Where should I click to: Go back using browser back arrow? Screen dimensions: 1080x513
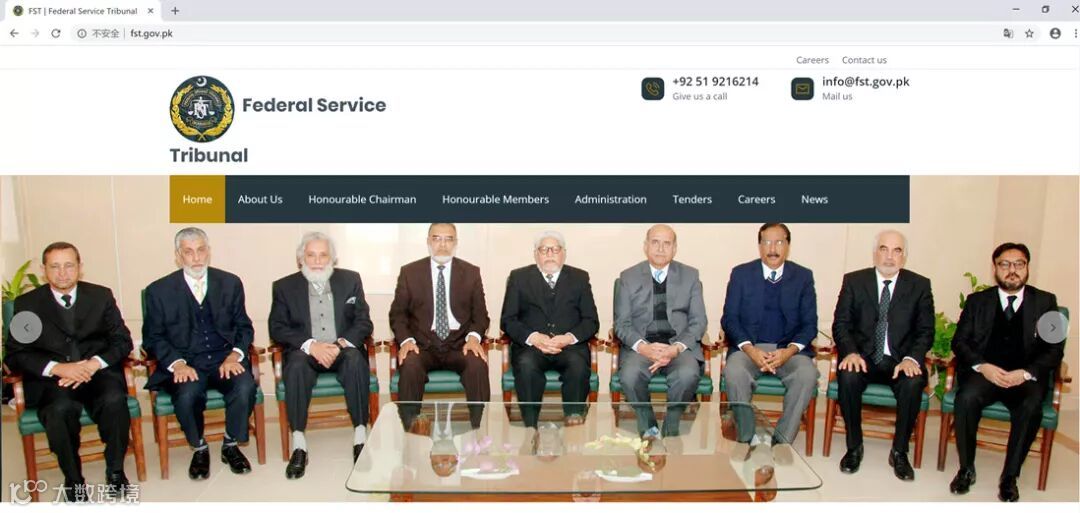coord(14,33)
